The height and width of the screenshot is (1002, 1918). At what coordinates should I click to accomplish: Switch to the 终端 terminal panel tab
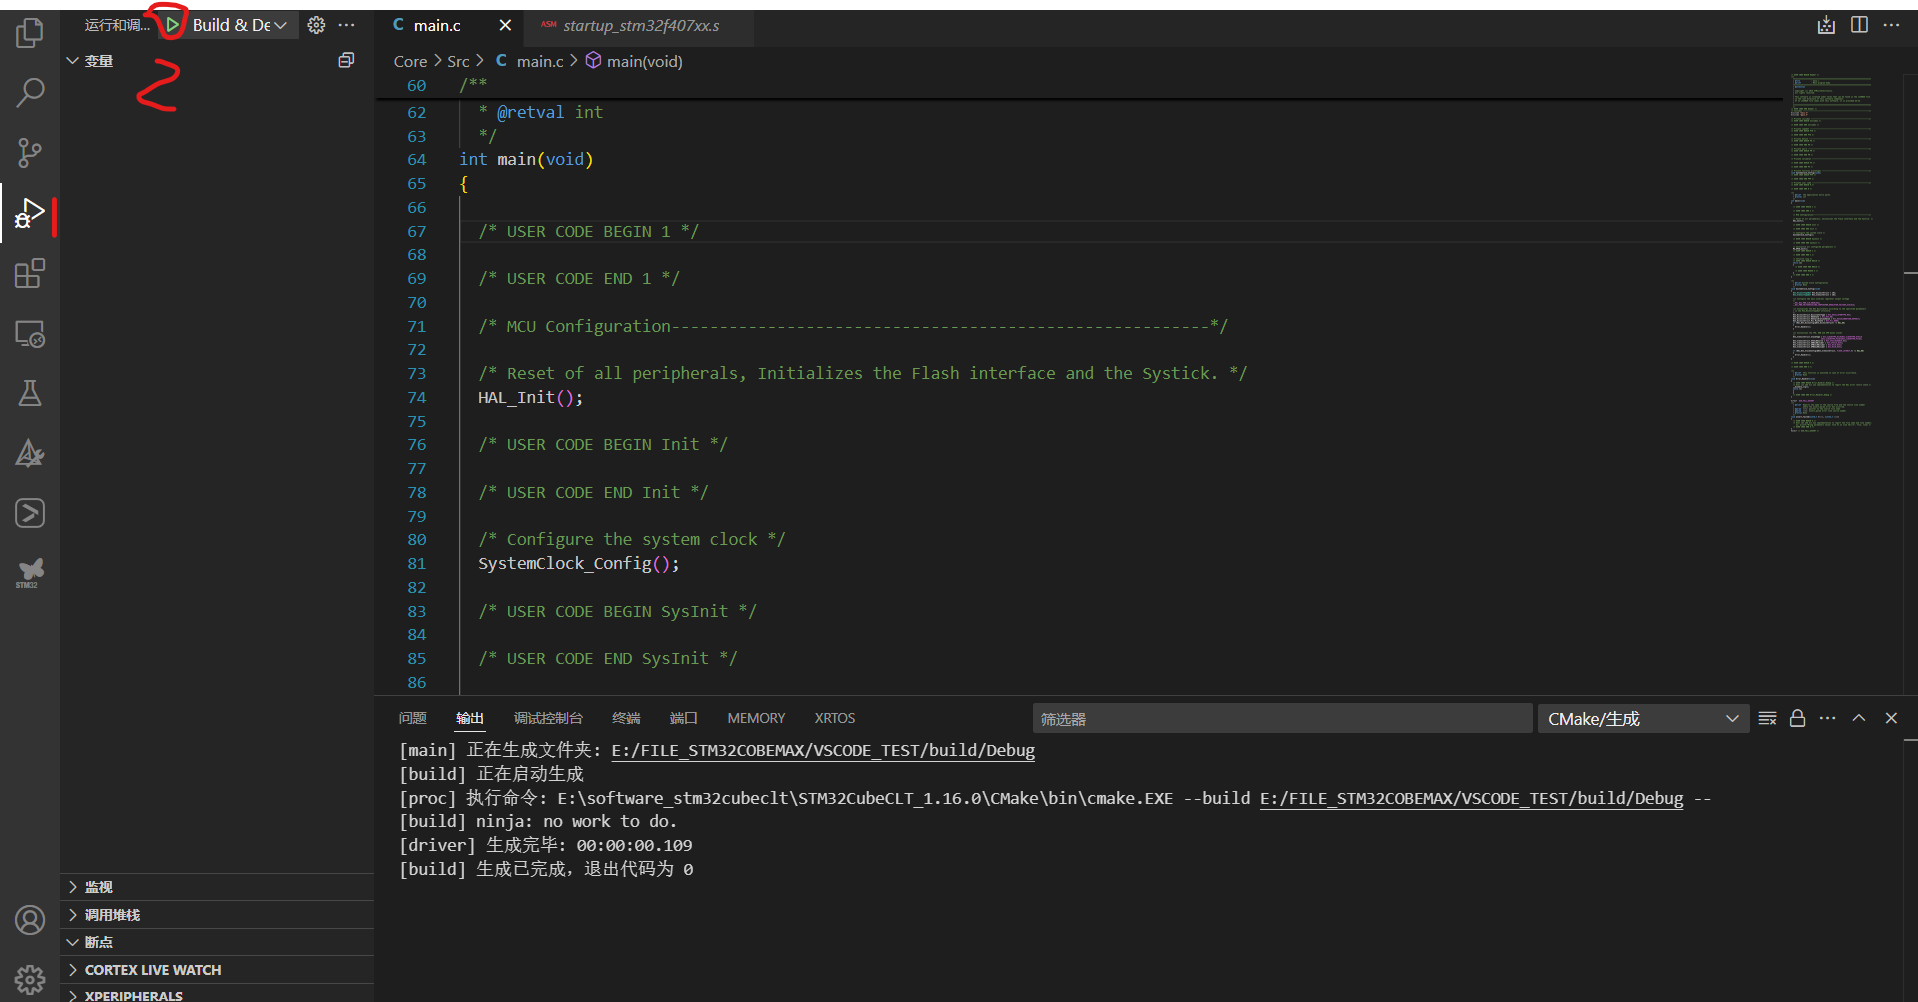click(x=625, y=718)
